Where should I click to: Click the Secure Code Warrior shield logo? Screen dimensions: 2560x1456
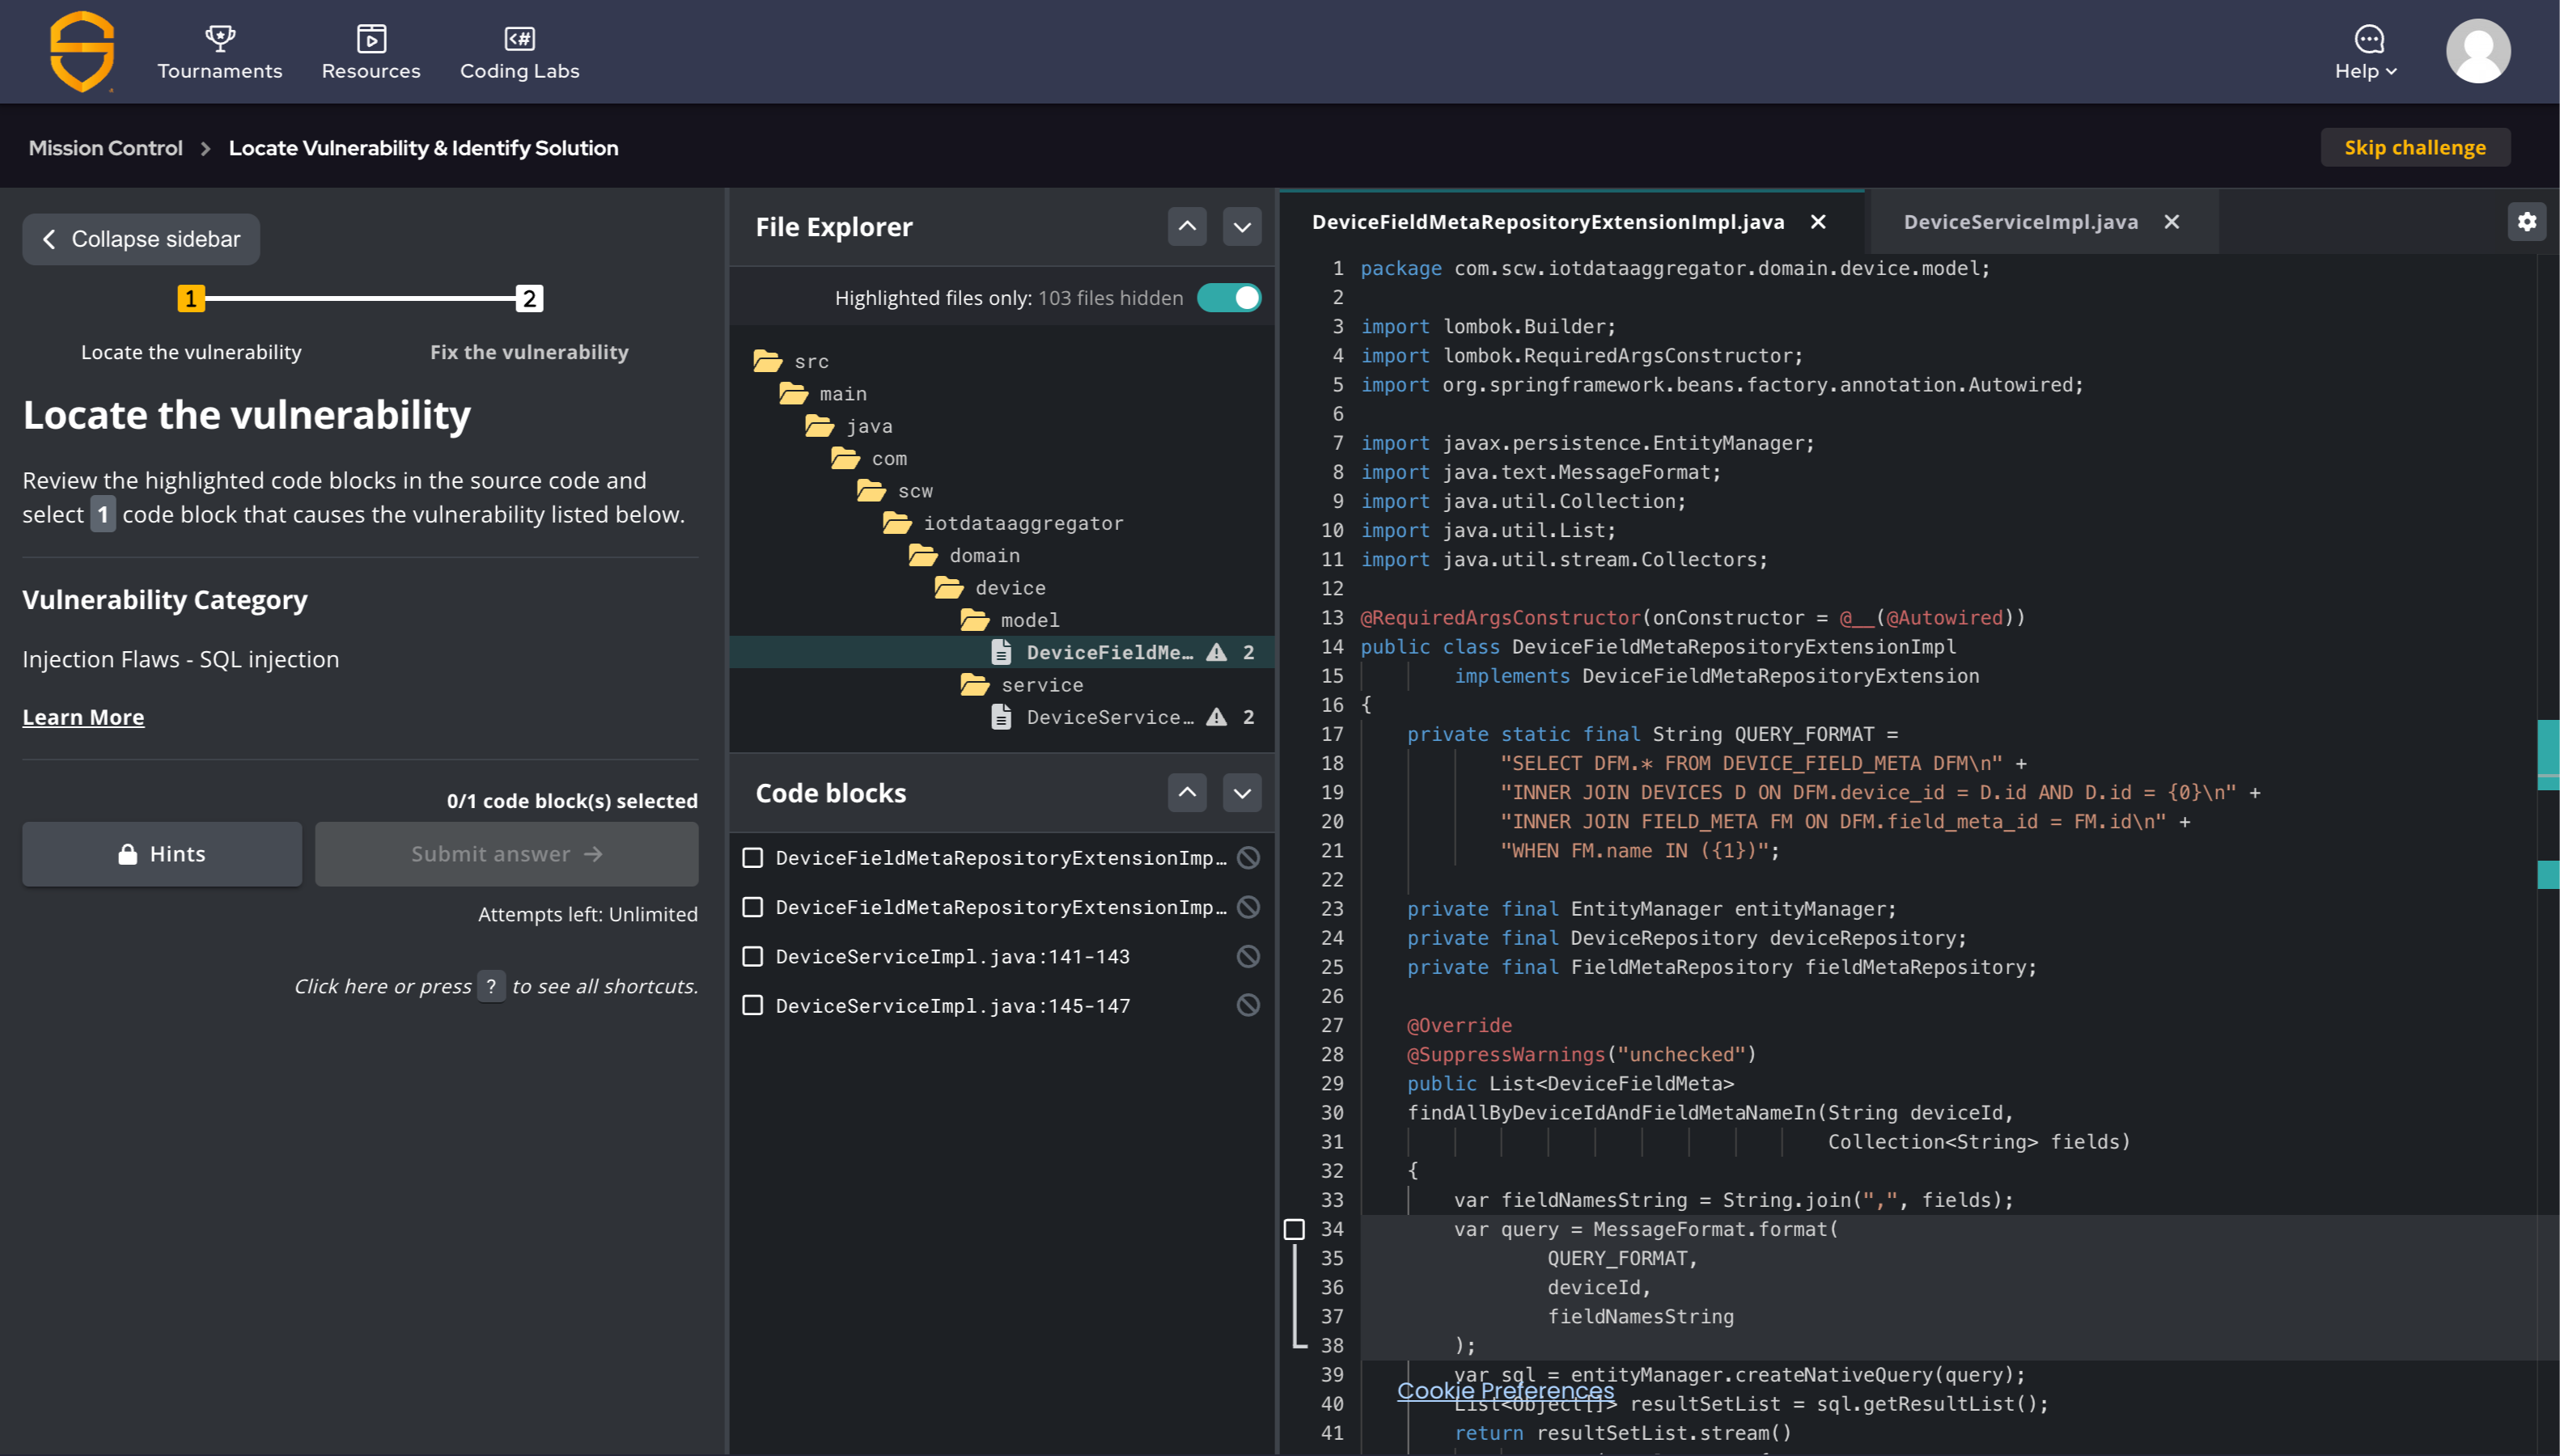coord(82,51)
